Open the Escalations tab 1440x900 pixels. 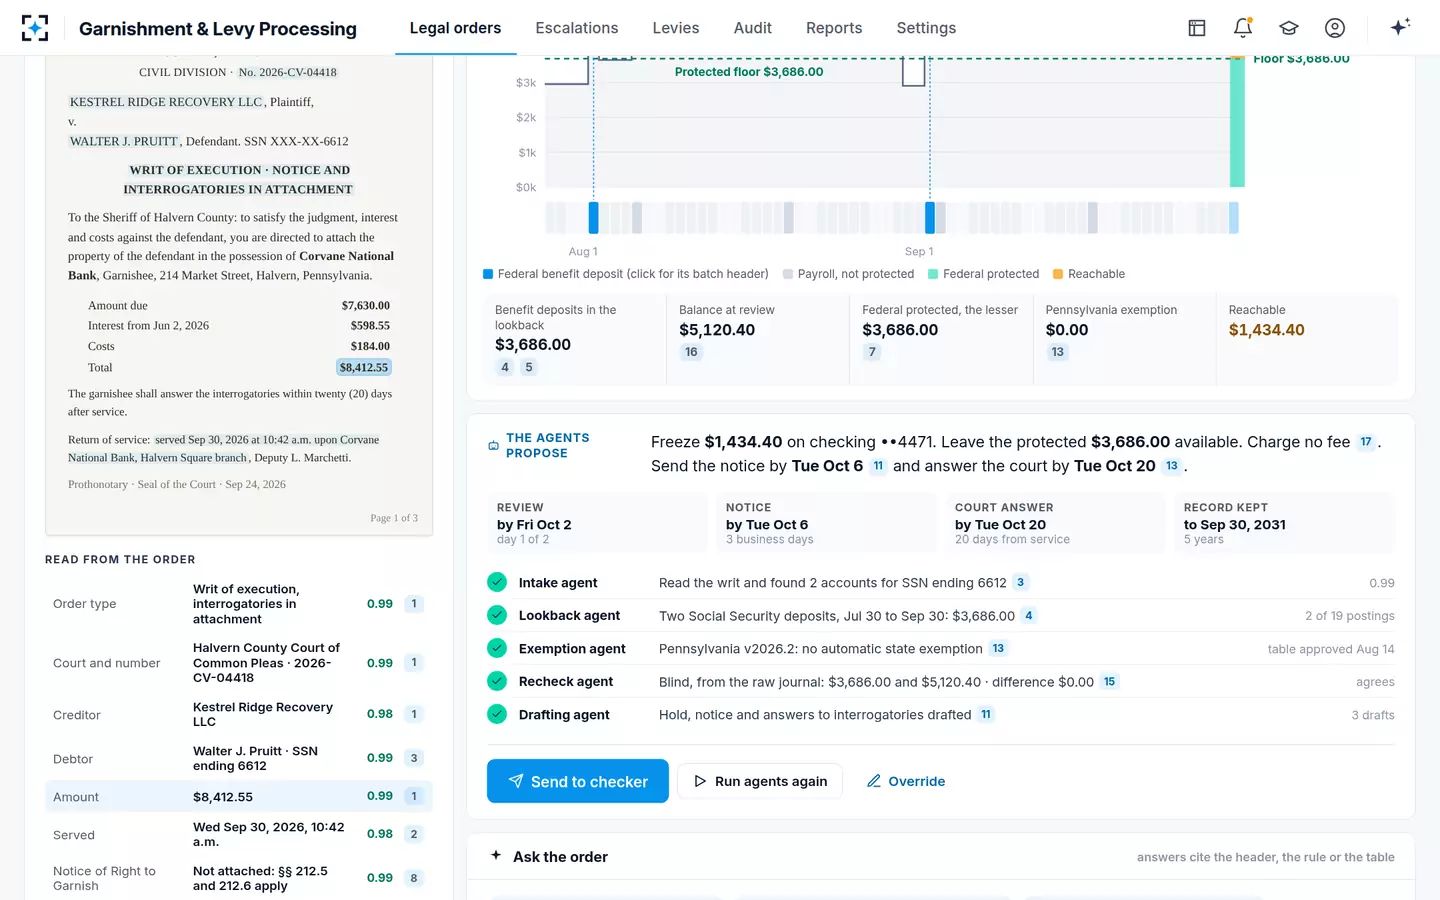coord(577,28)
